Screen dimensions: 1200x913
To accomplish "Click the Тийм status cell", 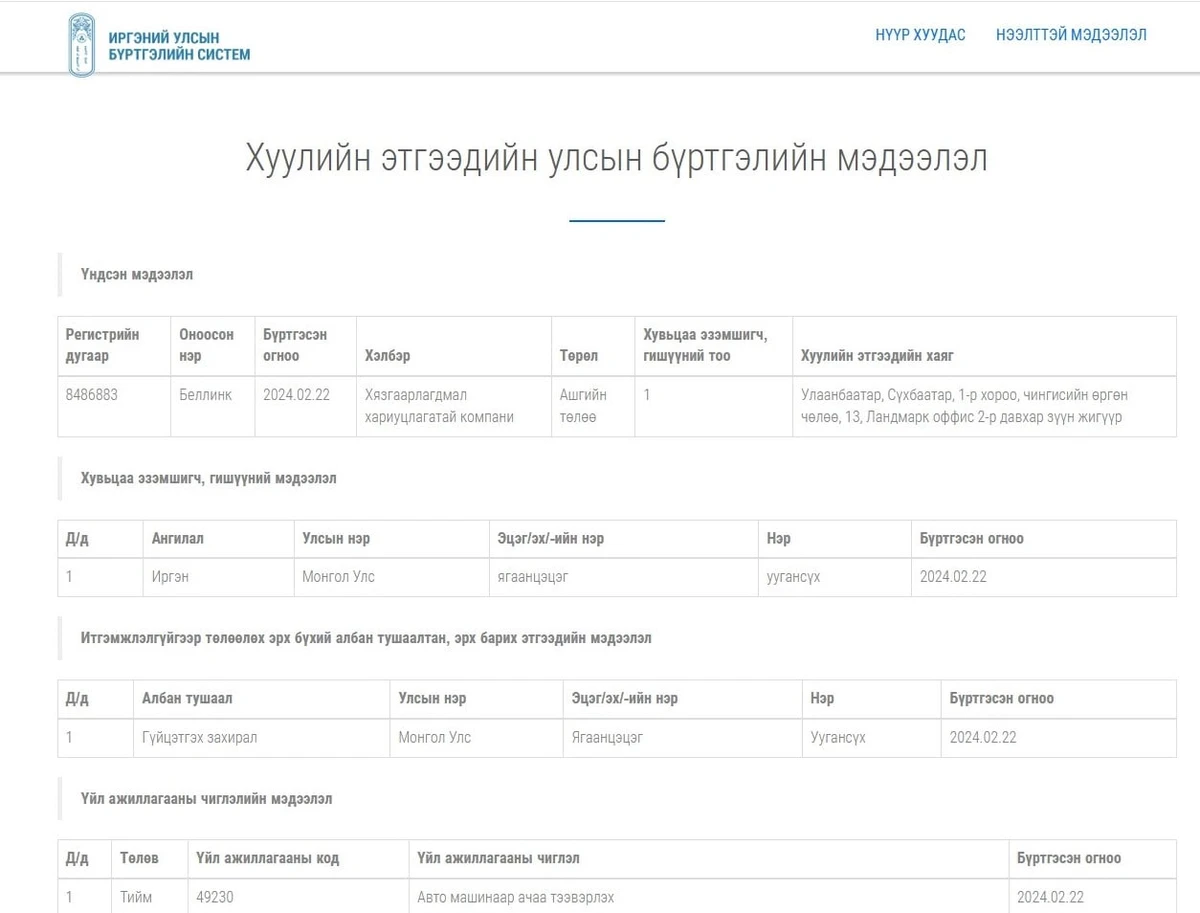I will 136,897.
